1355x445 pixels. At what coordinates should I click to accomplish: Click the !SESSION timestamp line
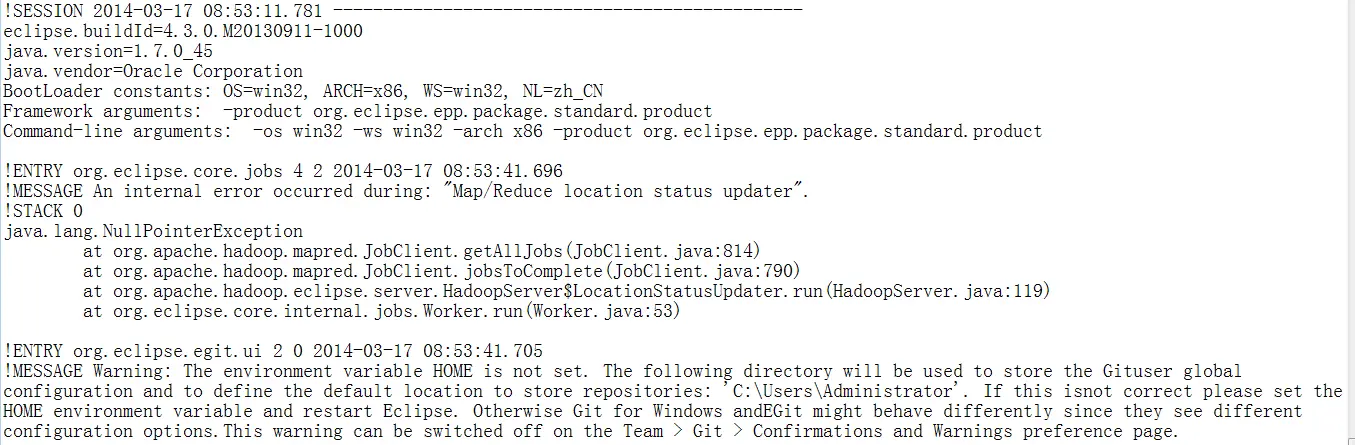(403, 11)
